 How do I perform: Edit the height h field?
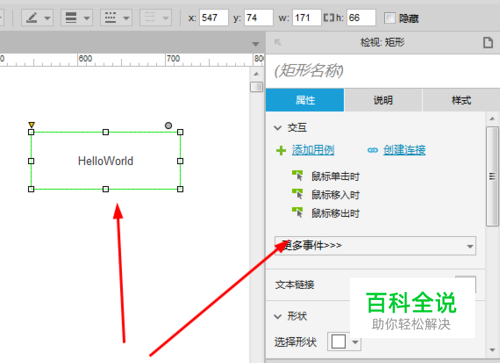tap(361, 18)
